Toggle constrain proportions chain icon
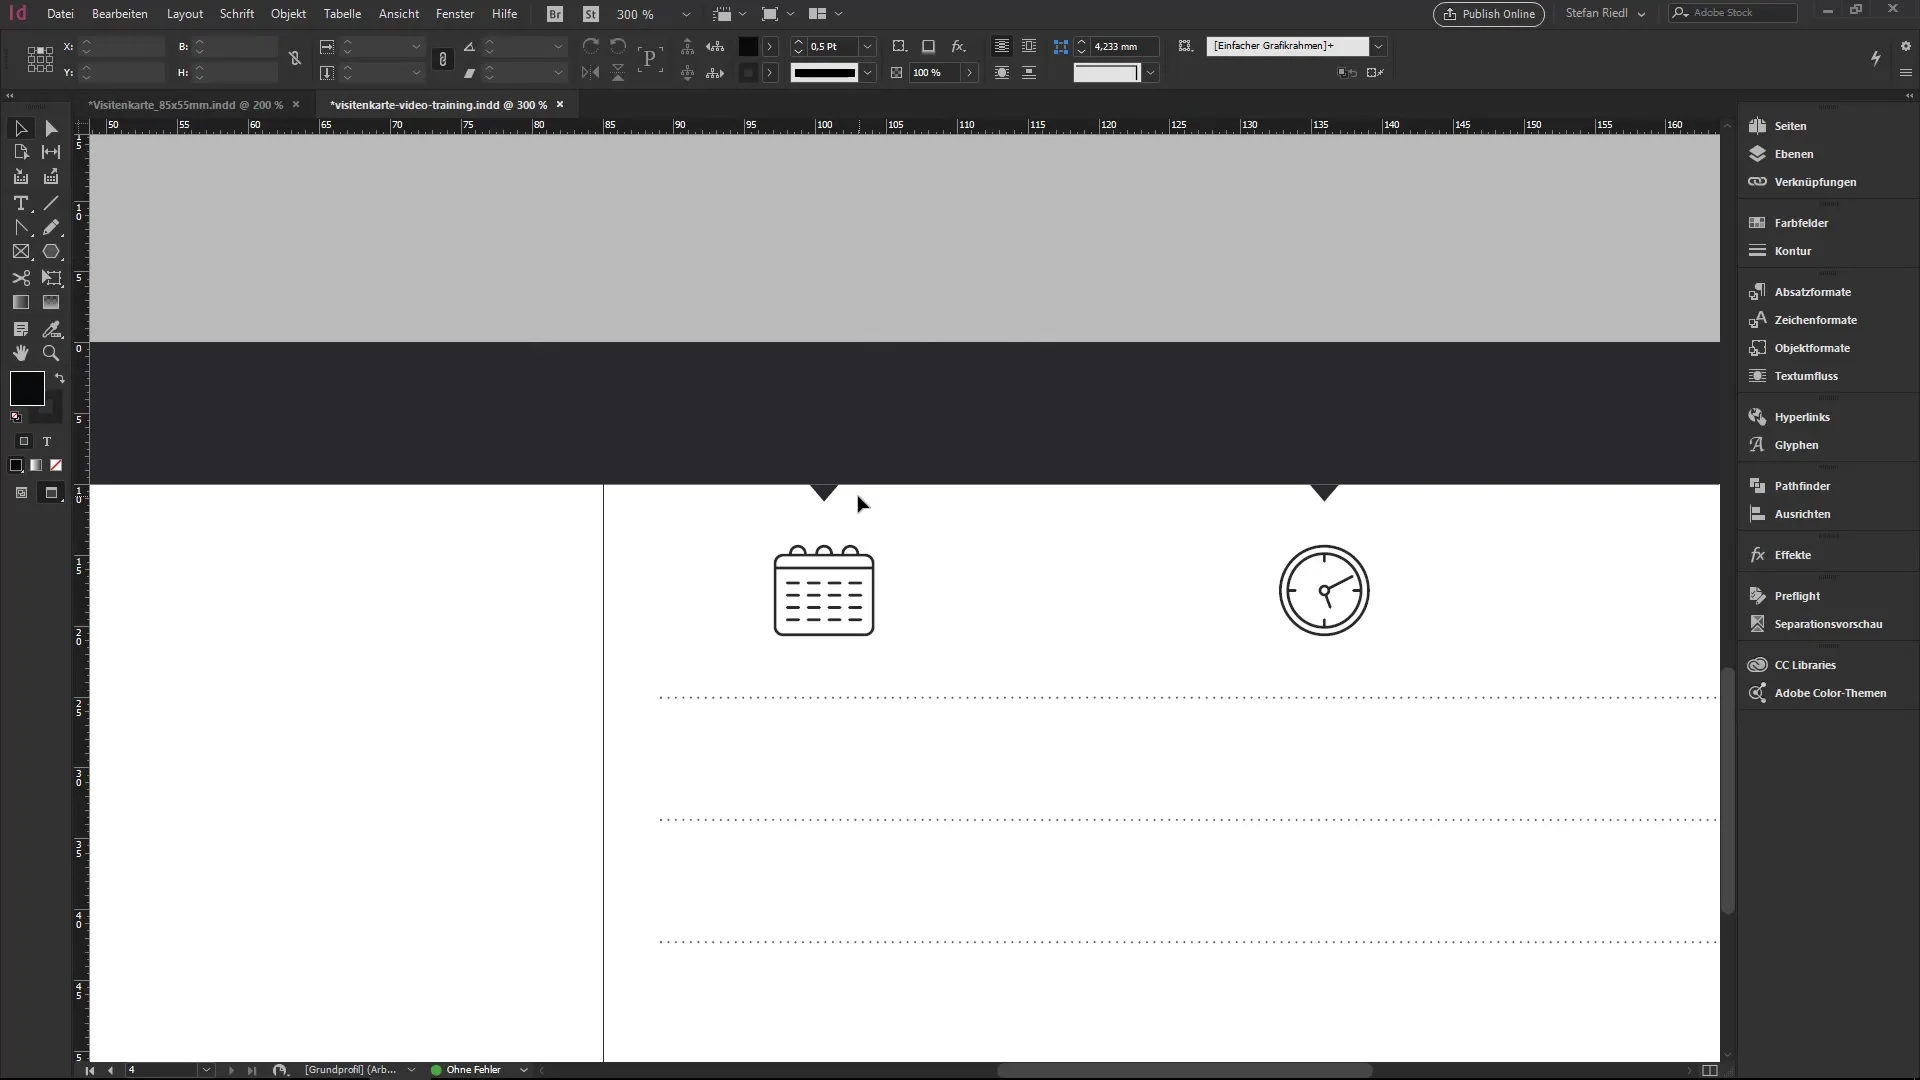 pyautogui.click(x=294, y=59)
